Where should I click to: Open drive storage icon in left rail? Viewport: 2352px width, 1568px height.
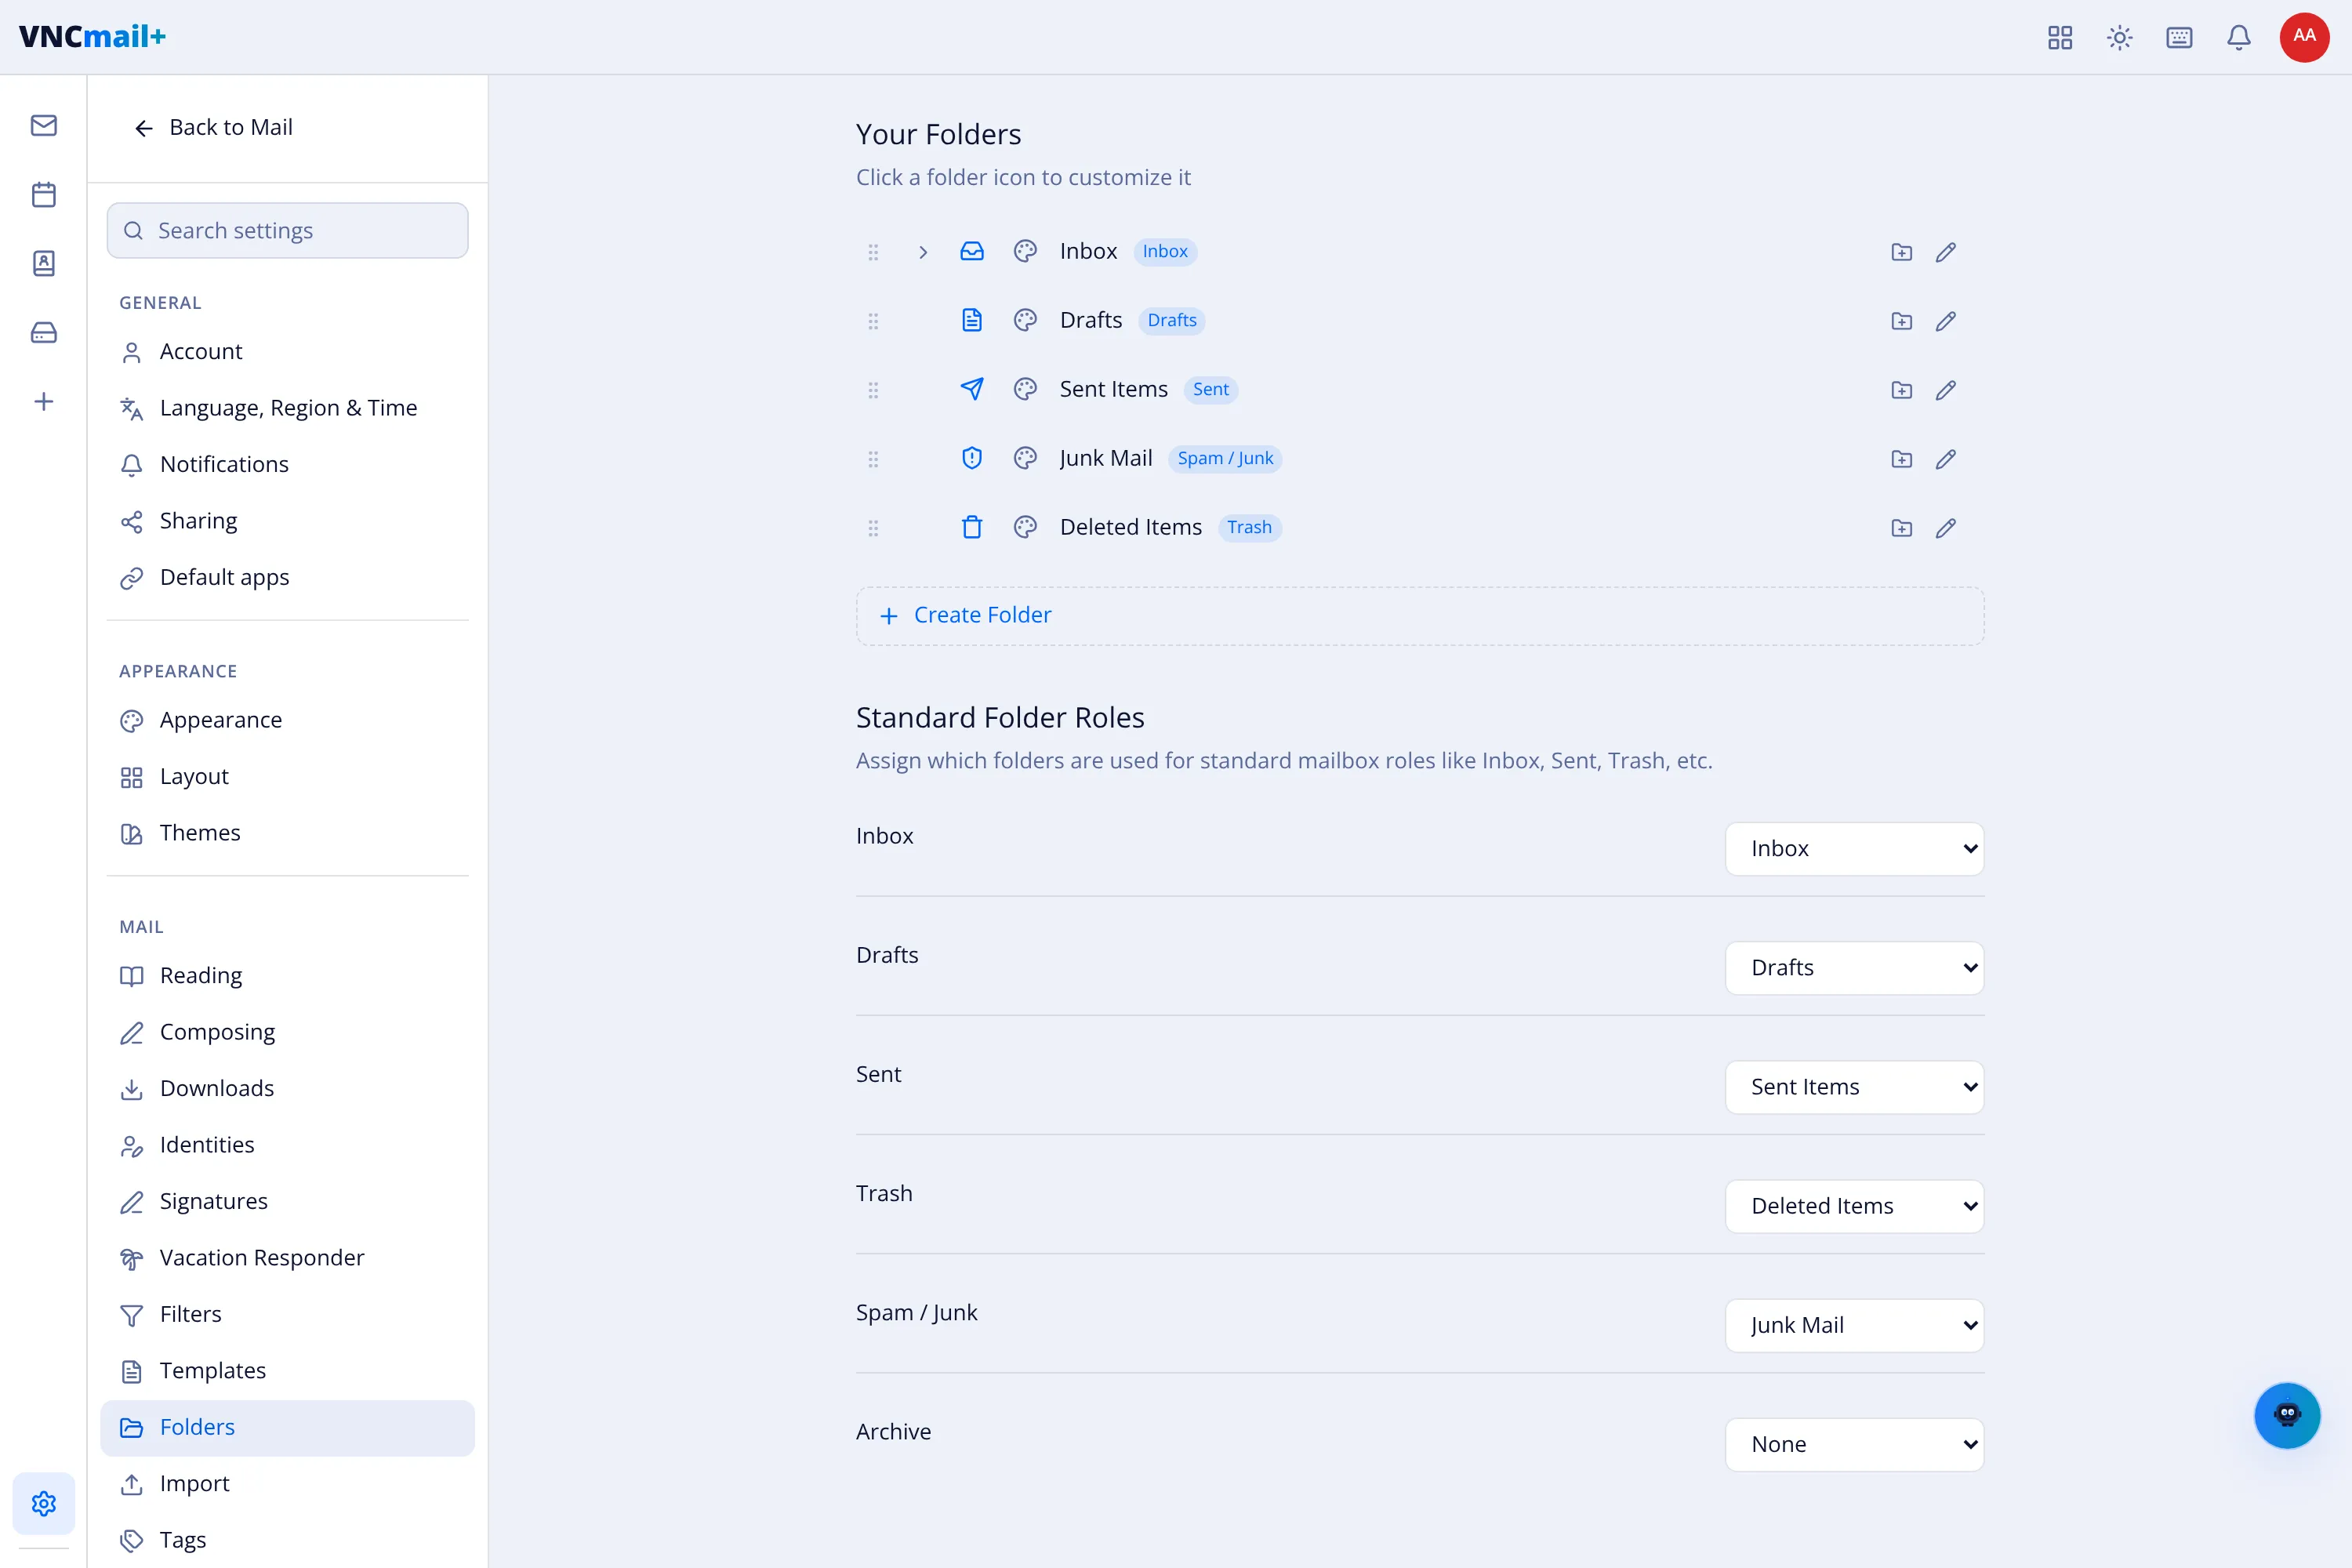pyautogui.click(x=44, y=332)
